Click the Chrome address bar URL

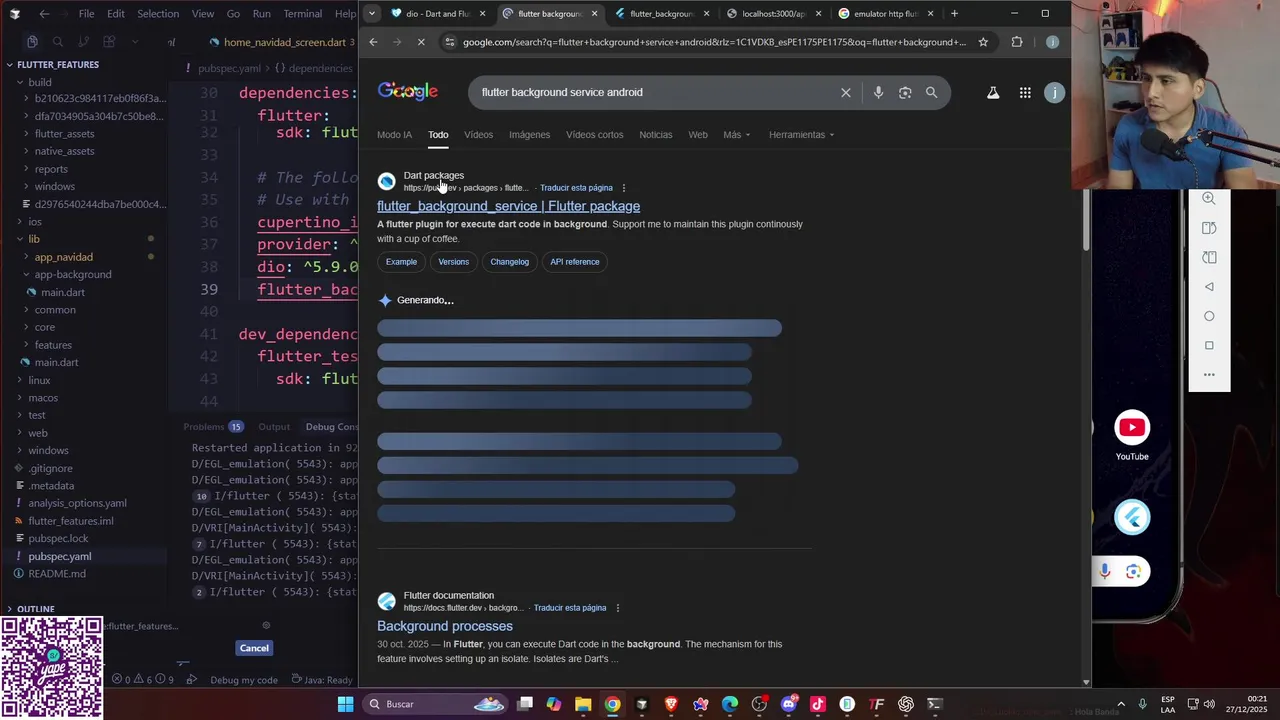click(x=714, y=42)
